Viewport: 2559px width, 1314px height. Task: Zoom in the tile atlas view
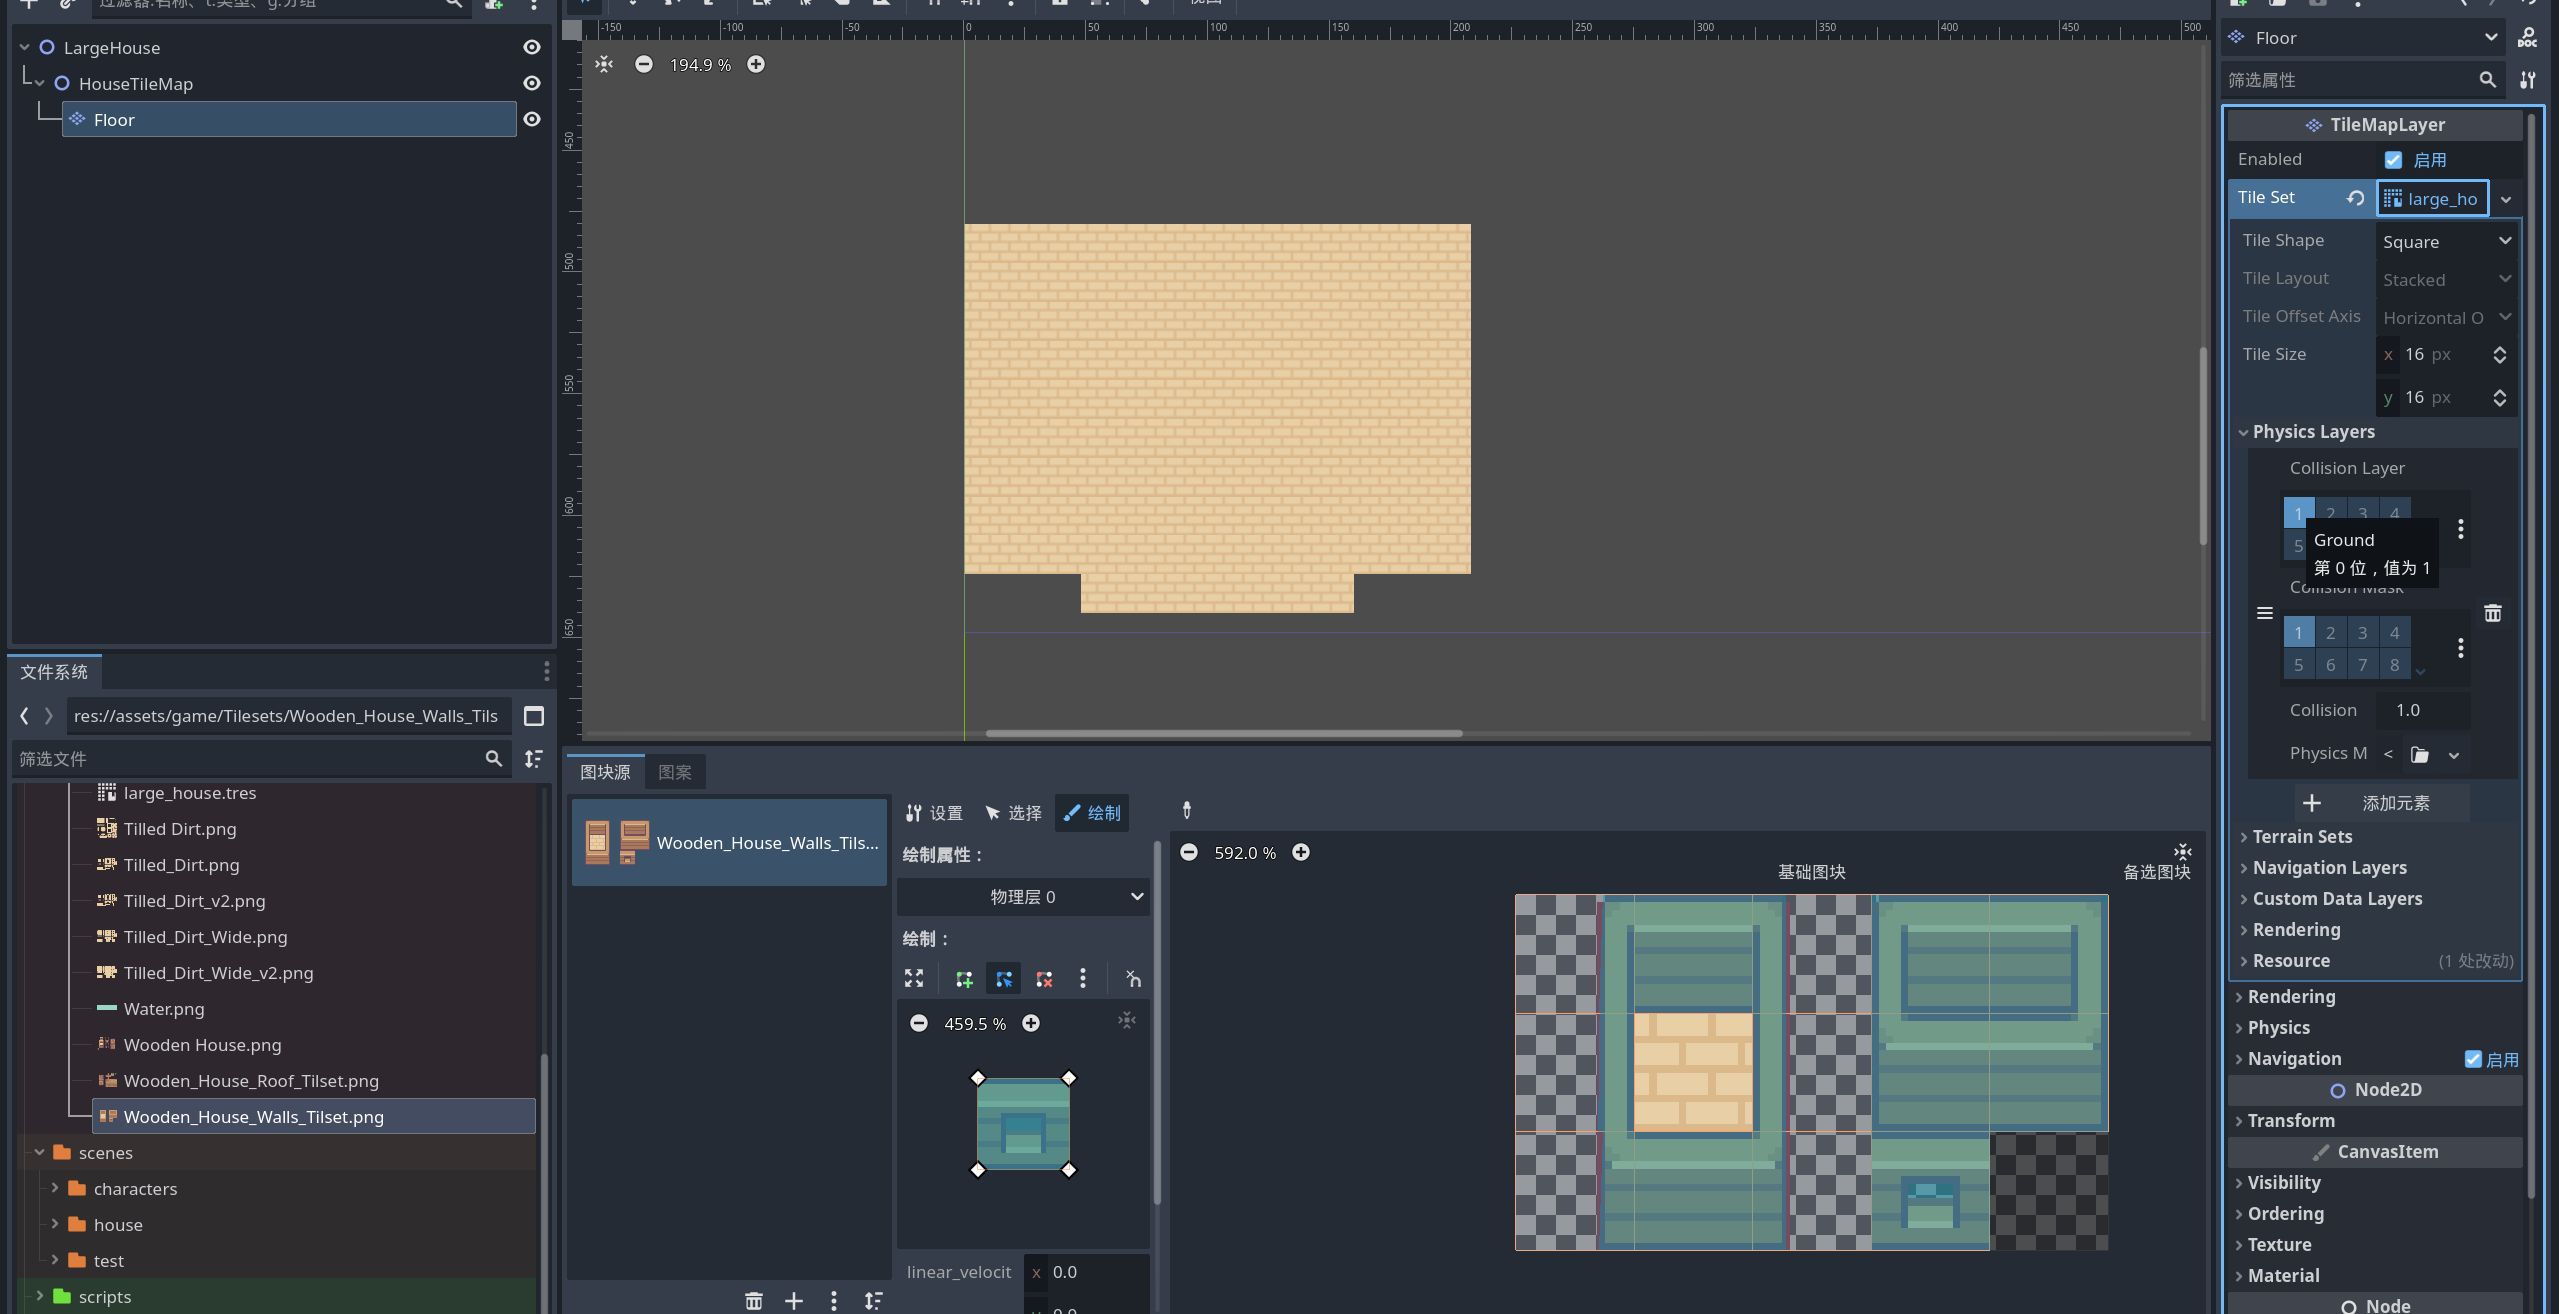coord(1300,852)
